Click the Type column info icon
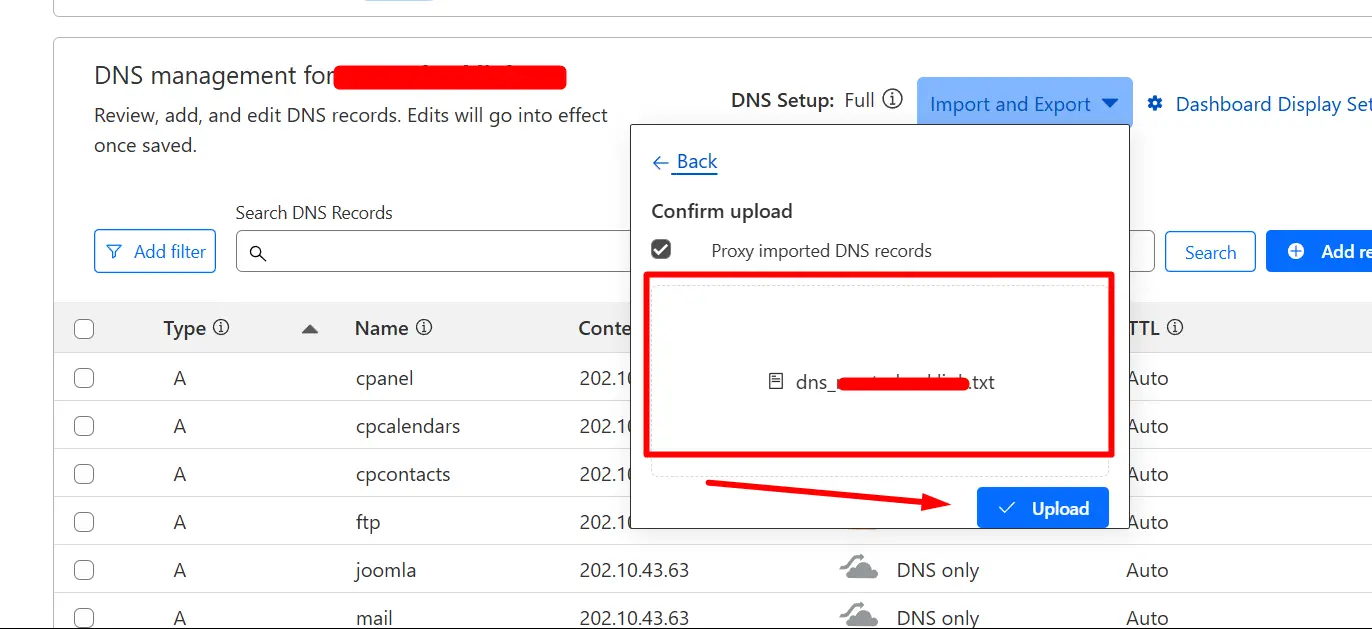This screenshot has height=629, width=1372. (x=221, y=327)
